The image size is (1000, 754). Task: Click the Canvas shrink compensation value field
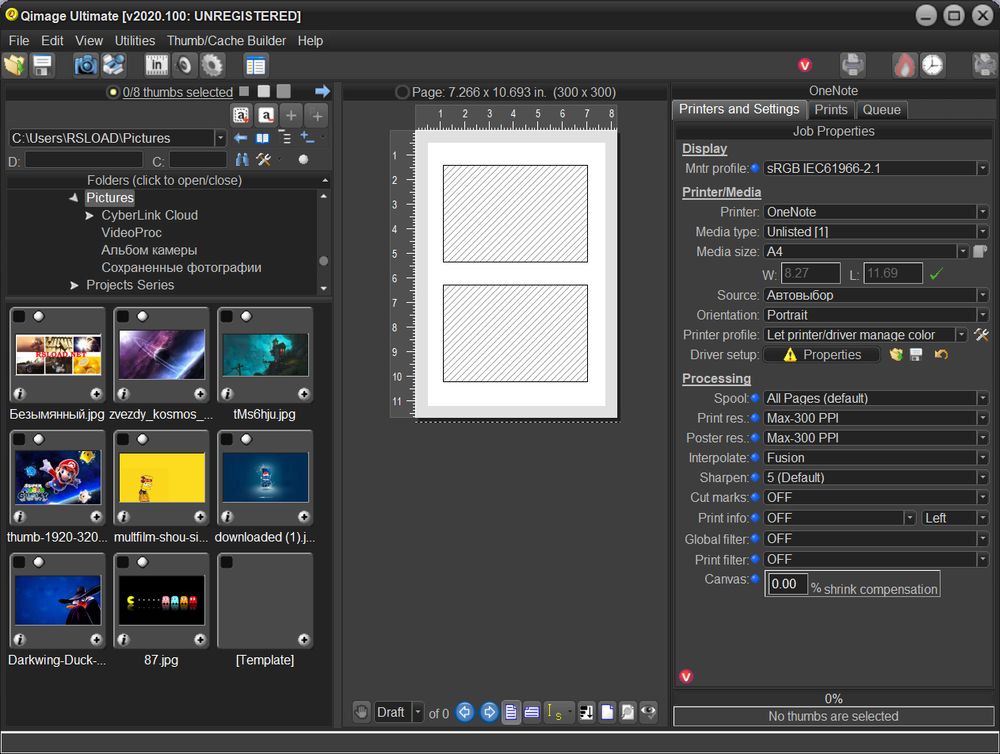[787, 584]
